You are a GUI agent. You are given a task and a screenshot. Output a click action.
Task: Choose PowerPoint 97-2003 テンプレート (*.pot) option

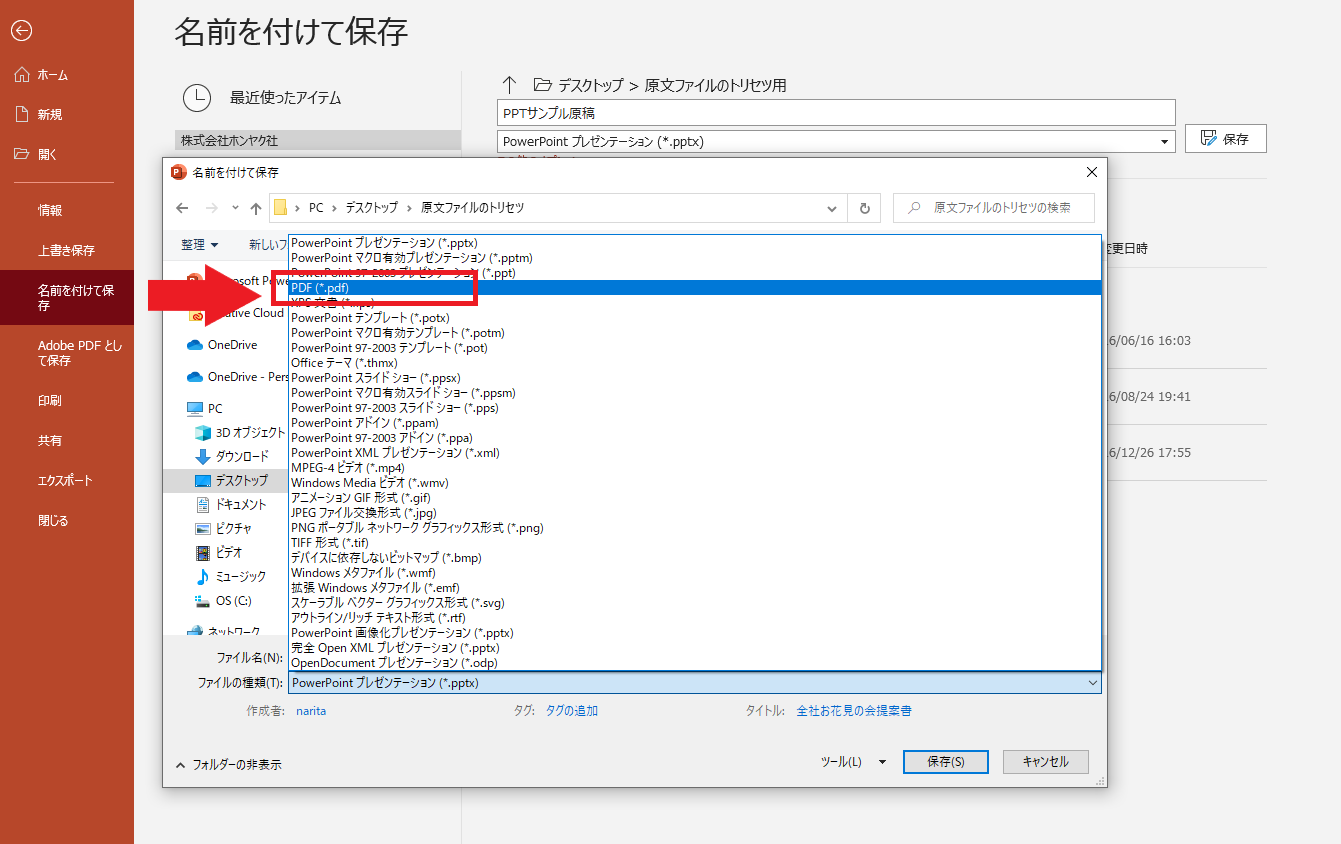(x=695, y=348)
